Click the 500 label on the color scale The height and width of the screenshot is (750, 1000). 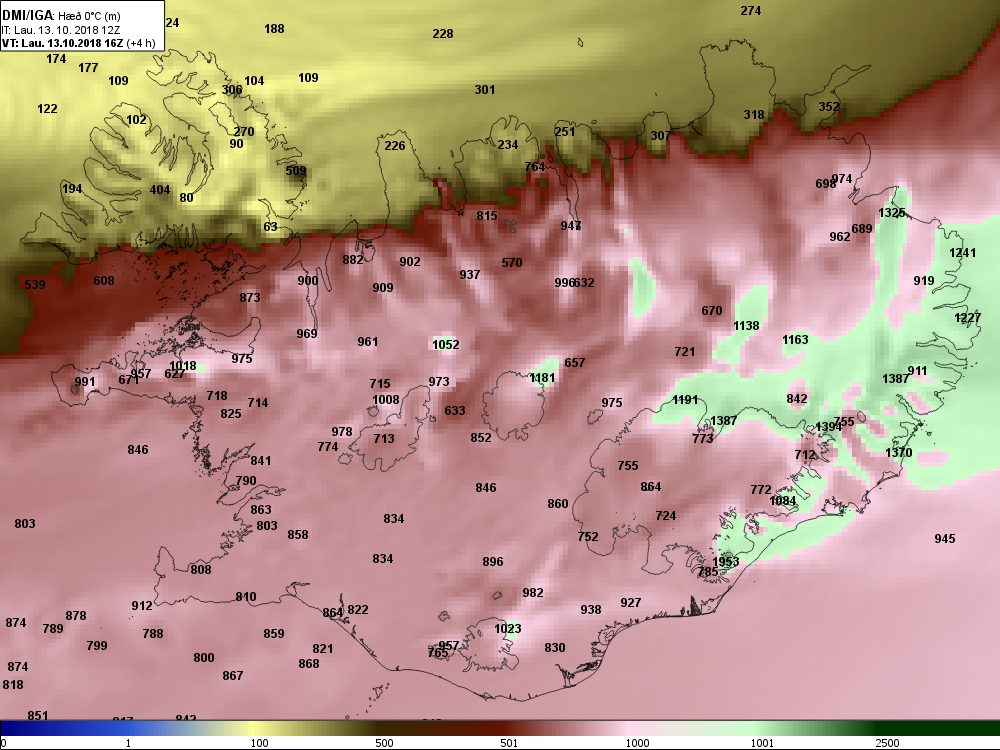384,743
